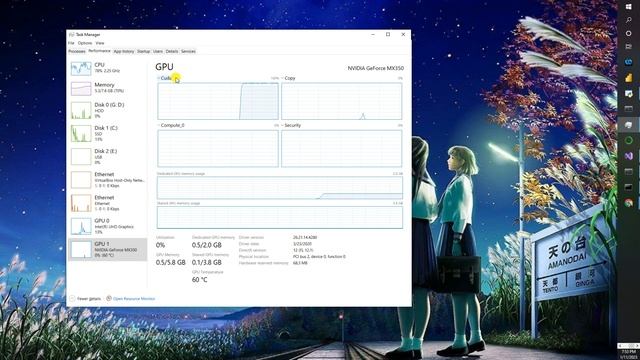Screen dimensions: 640x360
Task: Open Cortana circle icon on taskbar
Action: pos(629,33)
